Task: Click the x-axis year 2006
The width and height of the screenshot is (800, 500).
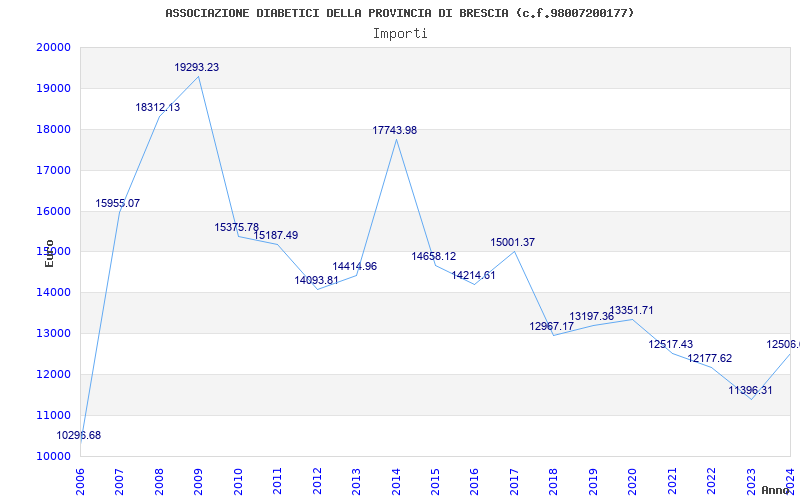Action: (x=80, y=481)
